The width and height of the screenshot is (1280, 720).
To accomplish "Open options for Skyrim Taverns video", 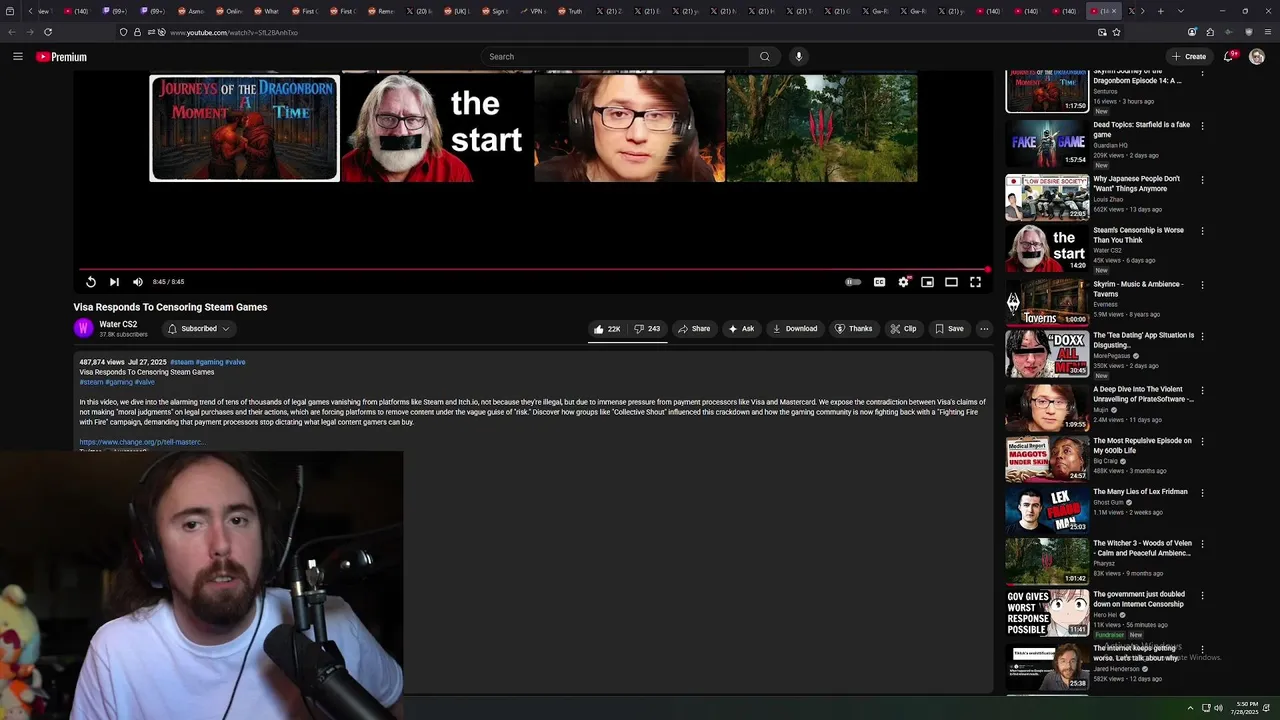I will click(x=1202, y=285).
